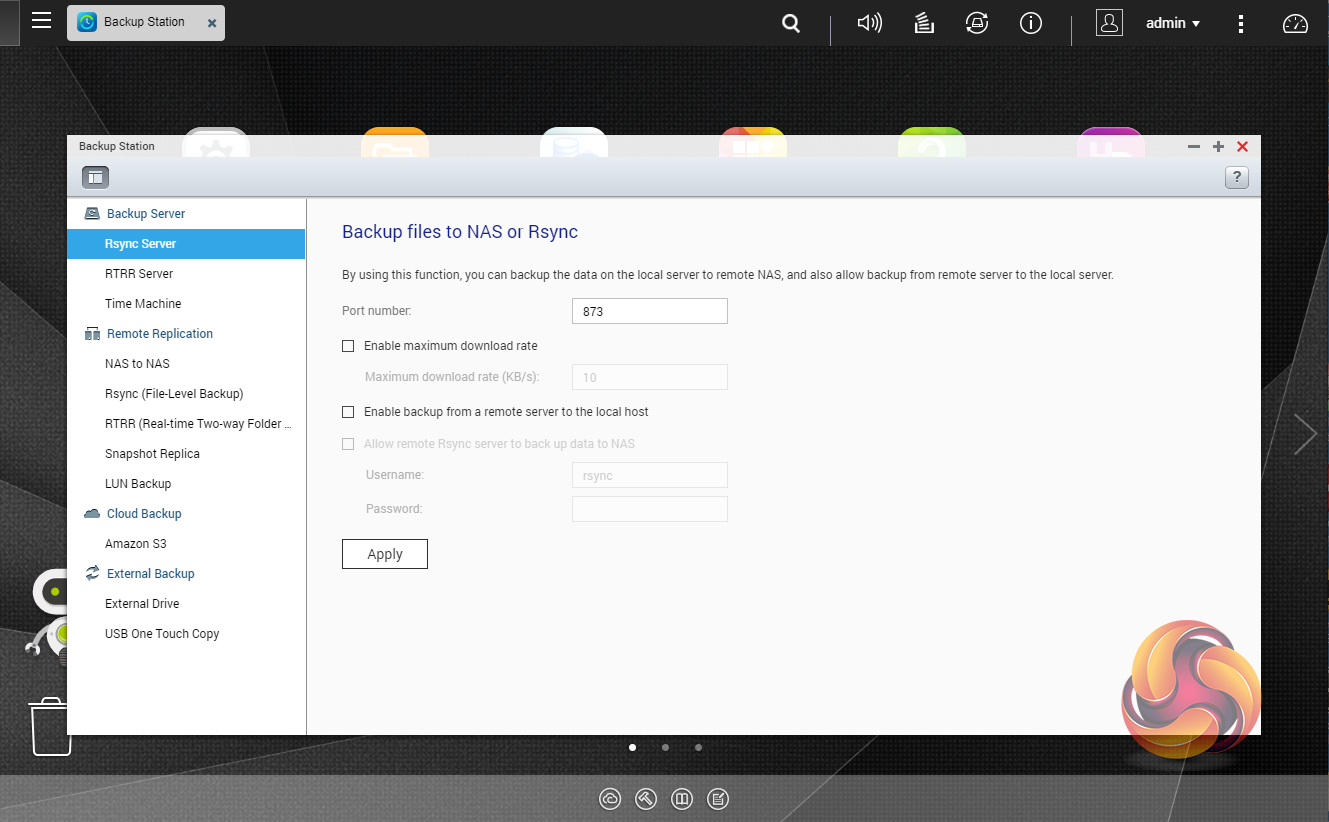Select NAS to NAS replication
Screen dimensions: 1329x822
[x=137, y=364]
